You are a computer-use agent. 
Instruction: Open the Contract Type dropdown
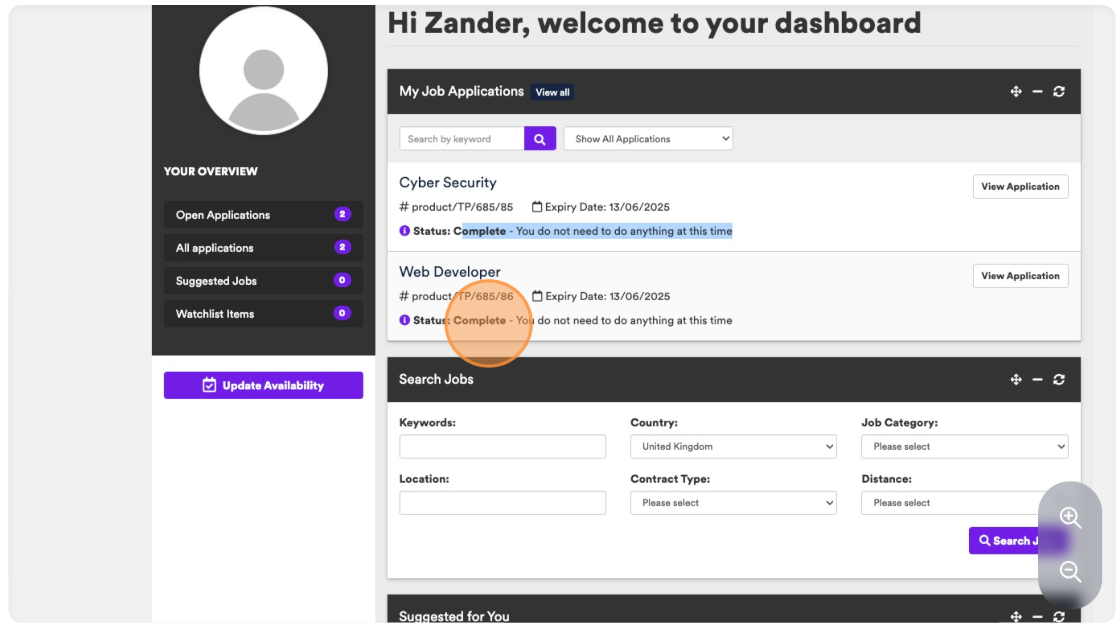pyautogui.click(x=733, y=503)
